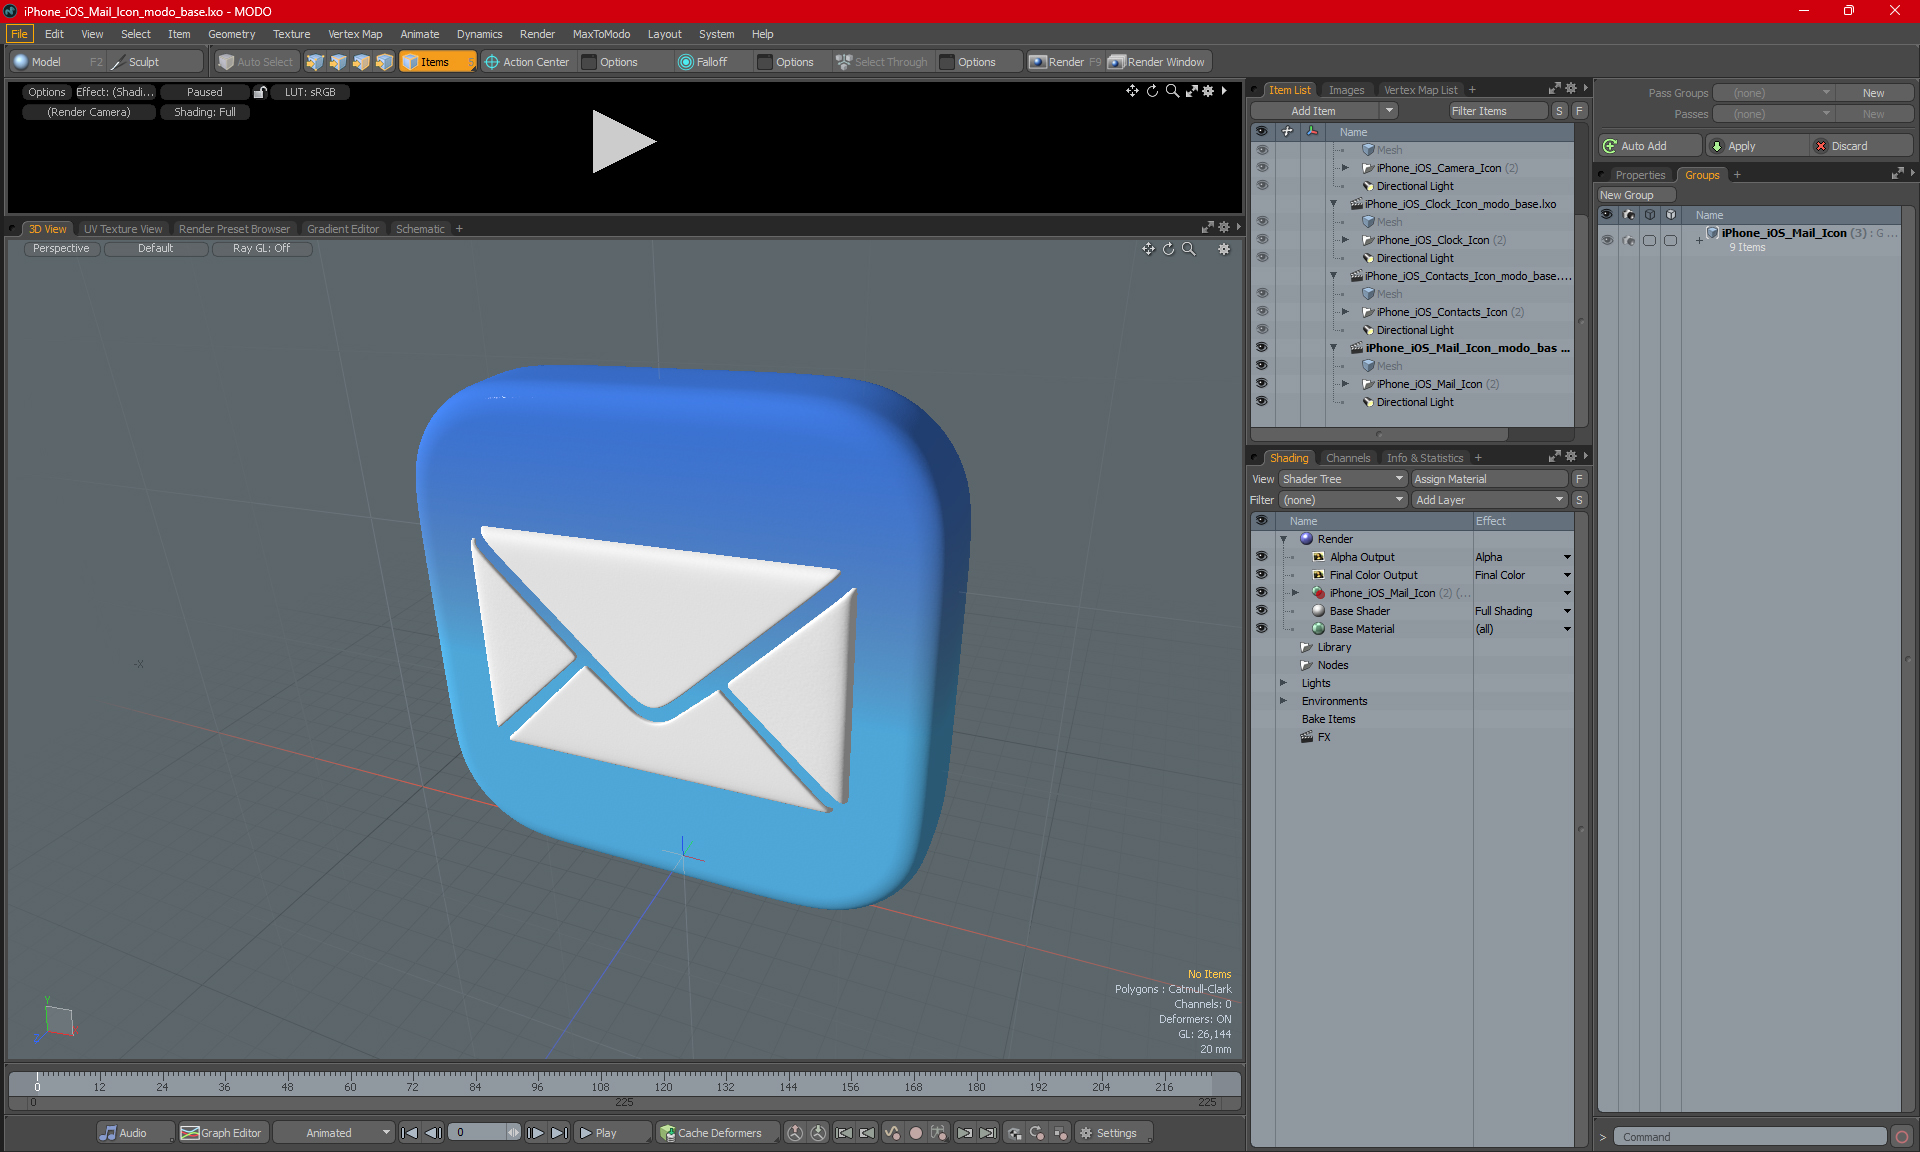Switch to the Channels tab
Viewport: 1920px width, 1152px height.
(x=1348, y=458)
